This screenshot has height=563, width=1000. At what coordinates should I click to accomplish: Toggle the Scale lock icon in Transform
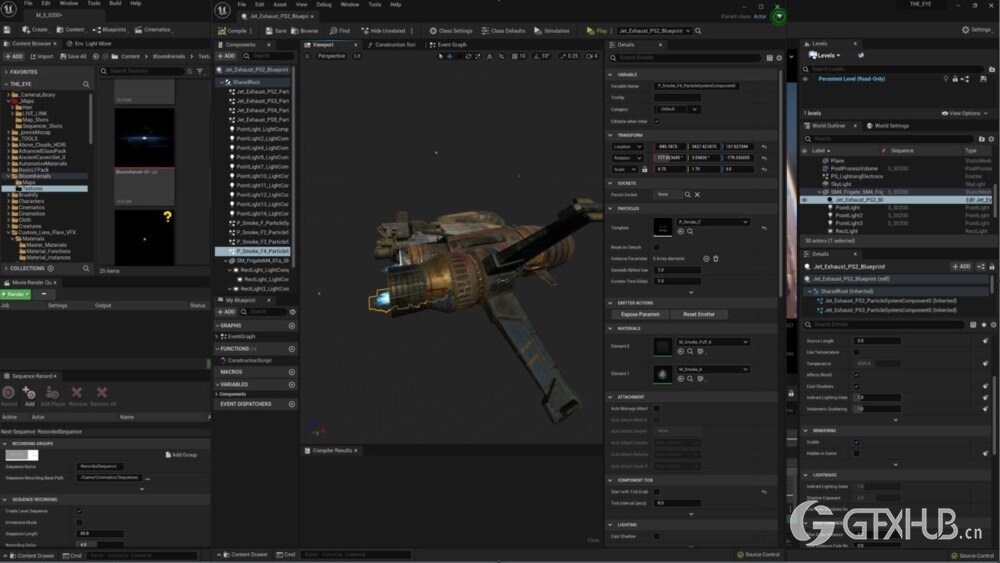644,170
